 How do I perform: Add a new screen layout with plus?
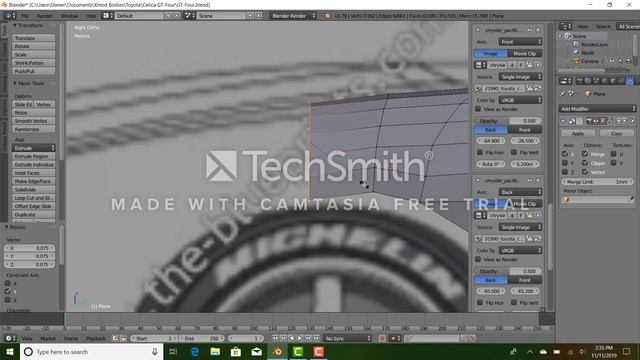click(169, 16)
